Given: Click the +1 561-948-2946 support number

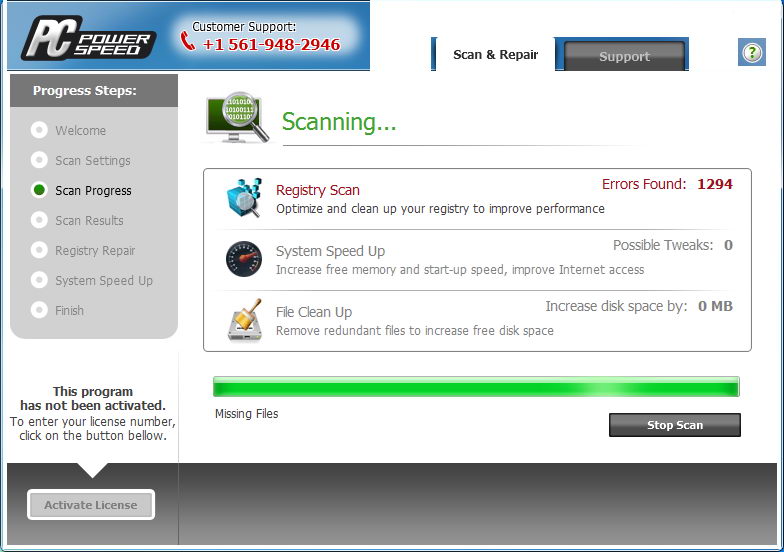Looking at the screenshot, I should tap(272, 44).
